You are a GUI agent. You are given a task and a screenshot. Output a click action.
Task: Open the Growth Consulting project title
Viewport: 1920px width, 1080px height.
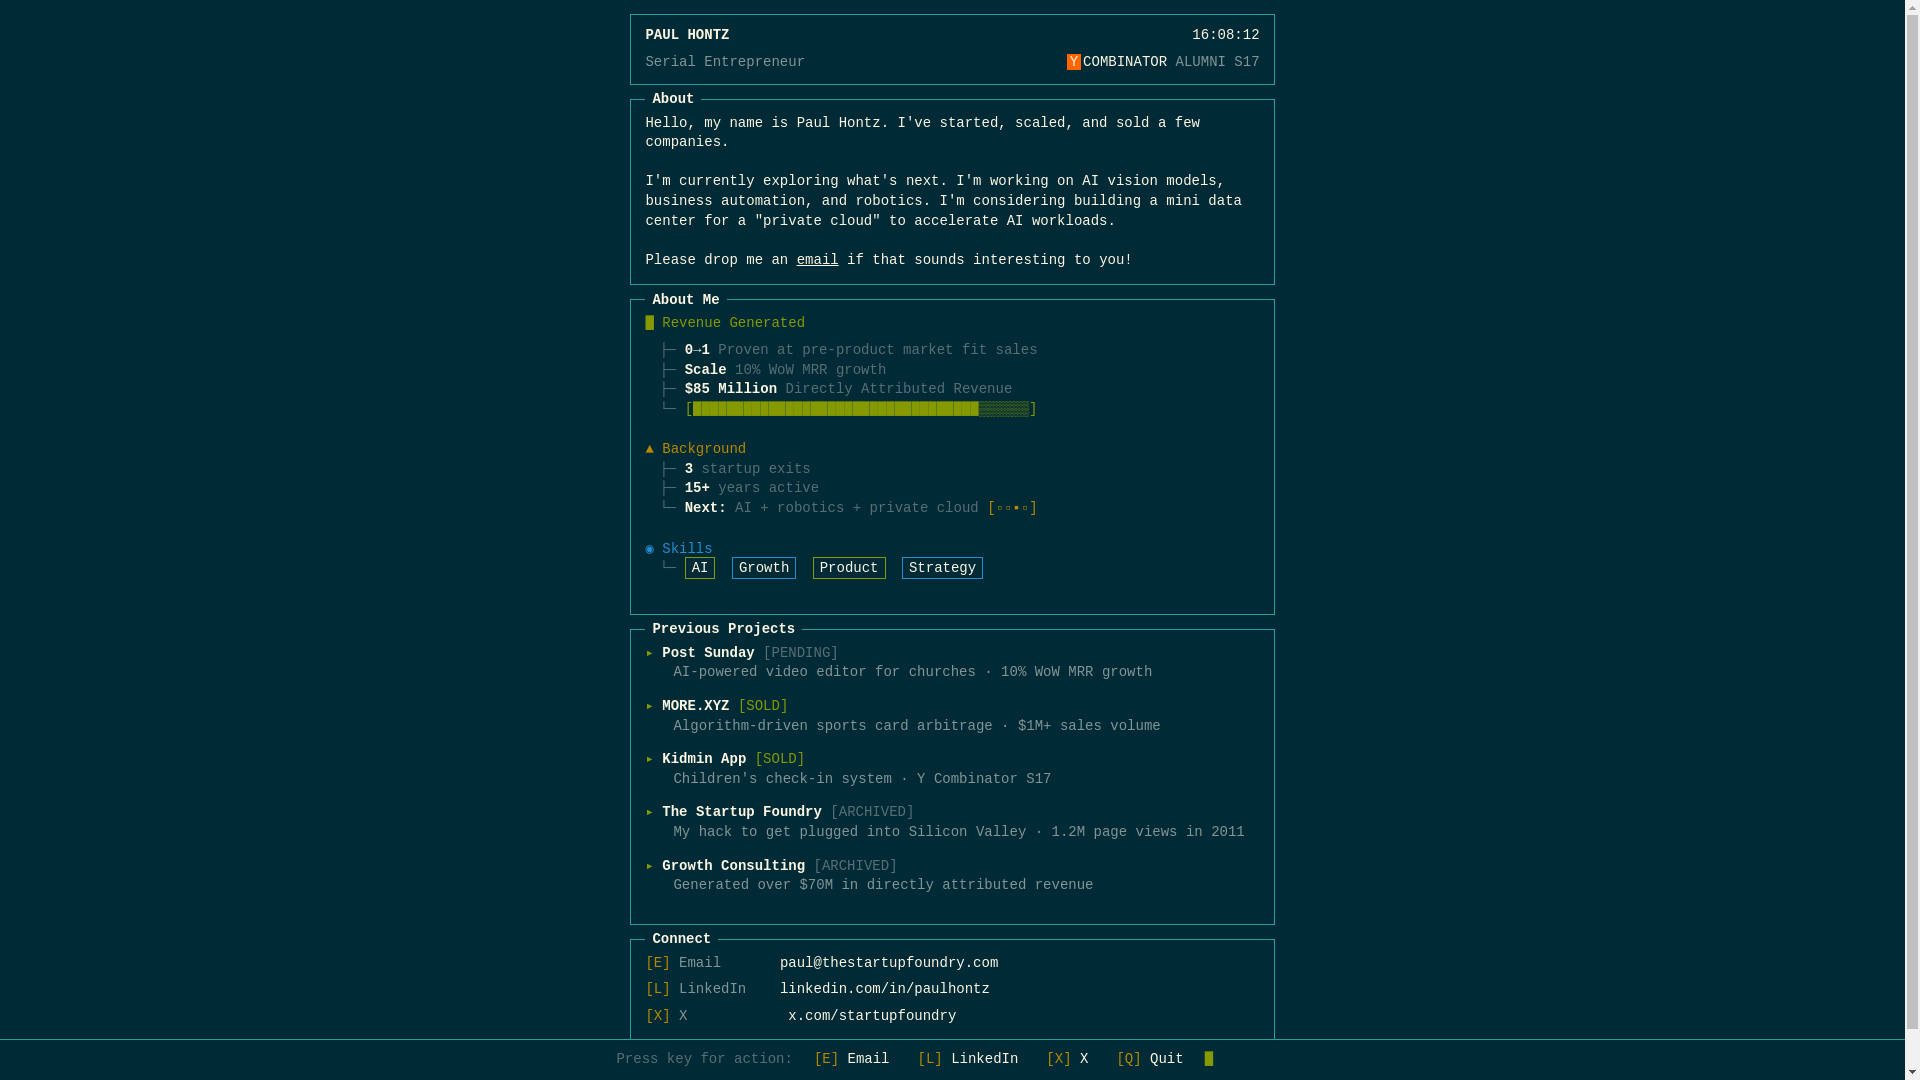click(x=733, y=866)
